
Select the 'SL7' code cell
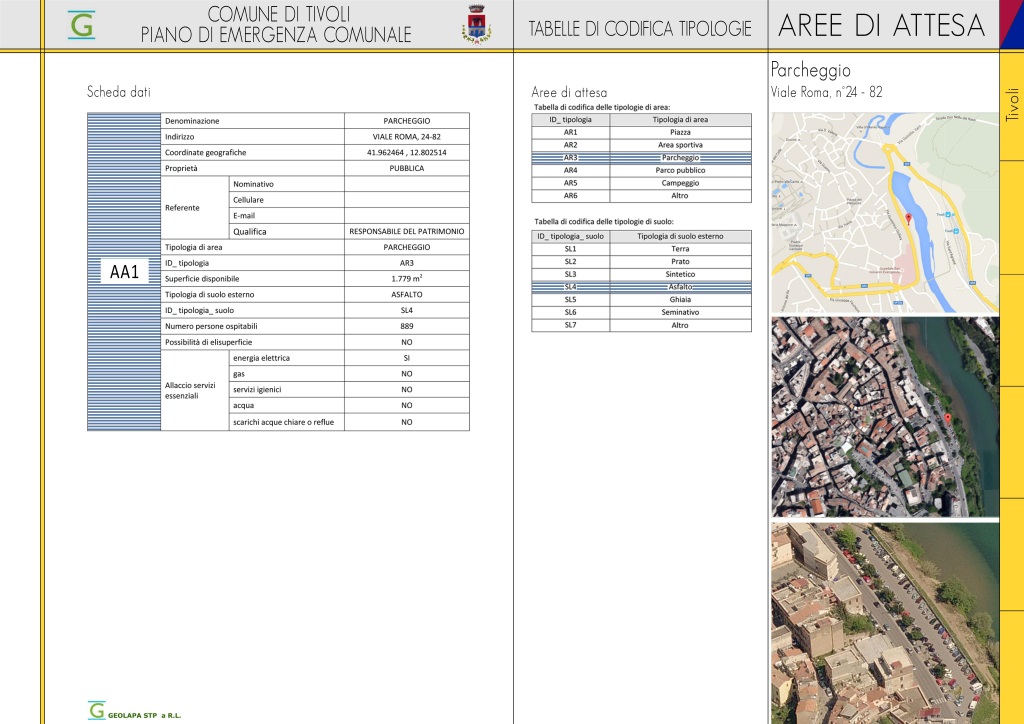click(x=571, y=325)
